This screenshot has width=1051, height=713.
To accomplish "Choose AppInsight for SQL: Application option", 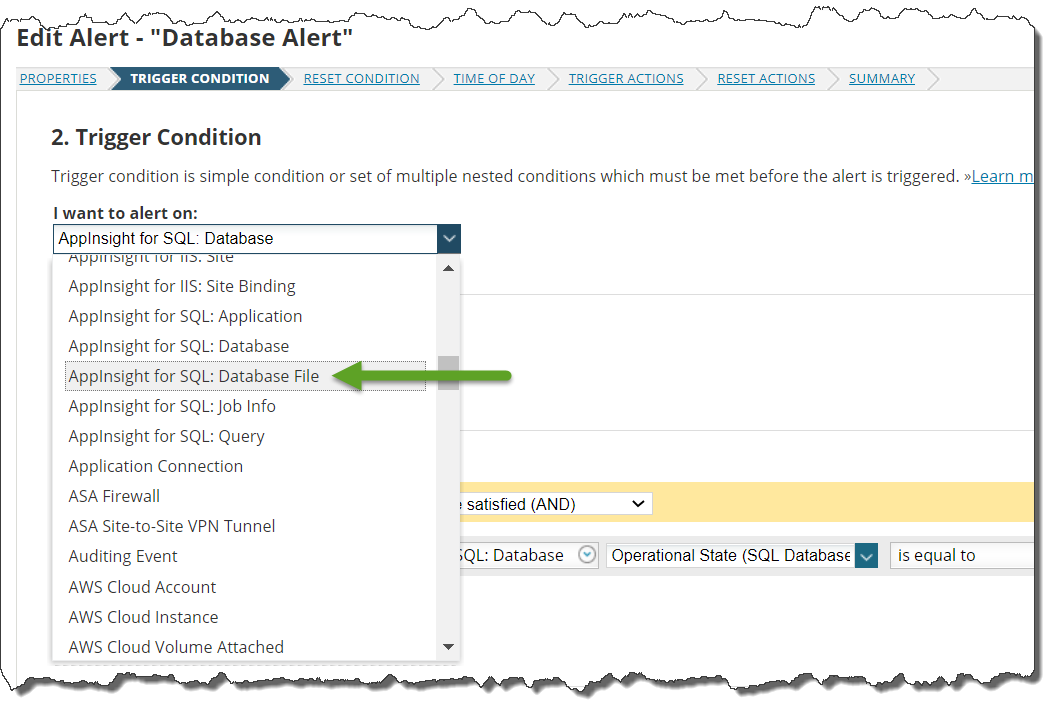I will [185, 316].
